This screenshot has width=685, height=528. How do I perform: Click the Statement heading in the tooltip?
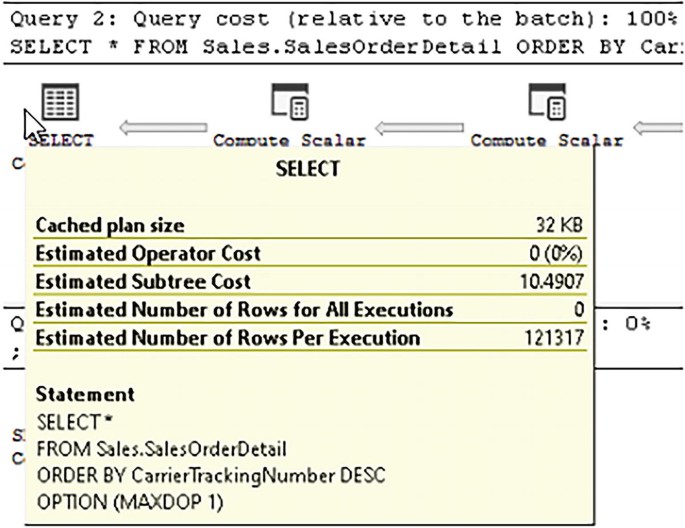[85, 395]
